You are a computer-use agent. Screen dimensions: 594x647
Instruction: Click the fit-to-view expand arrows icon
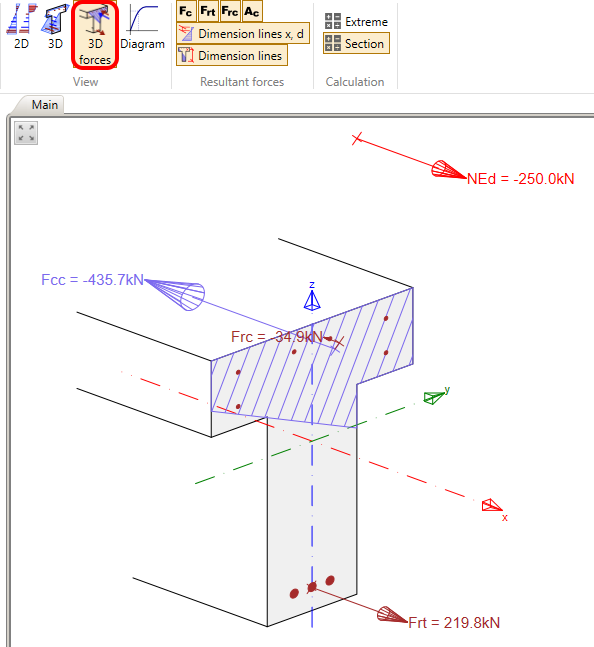(x=26, y=133)
